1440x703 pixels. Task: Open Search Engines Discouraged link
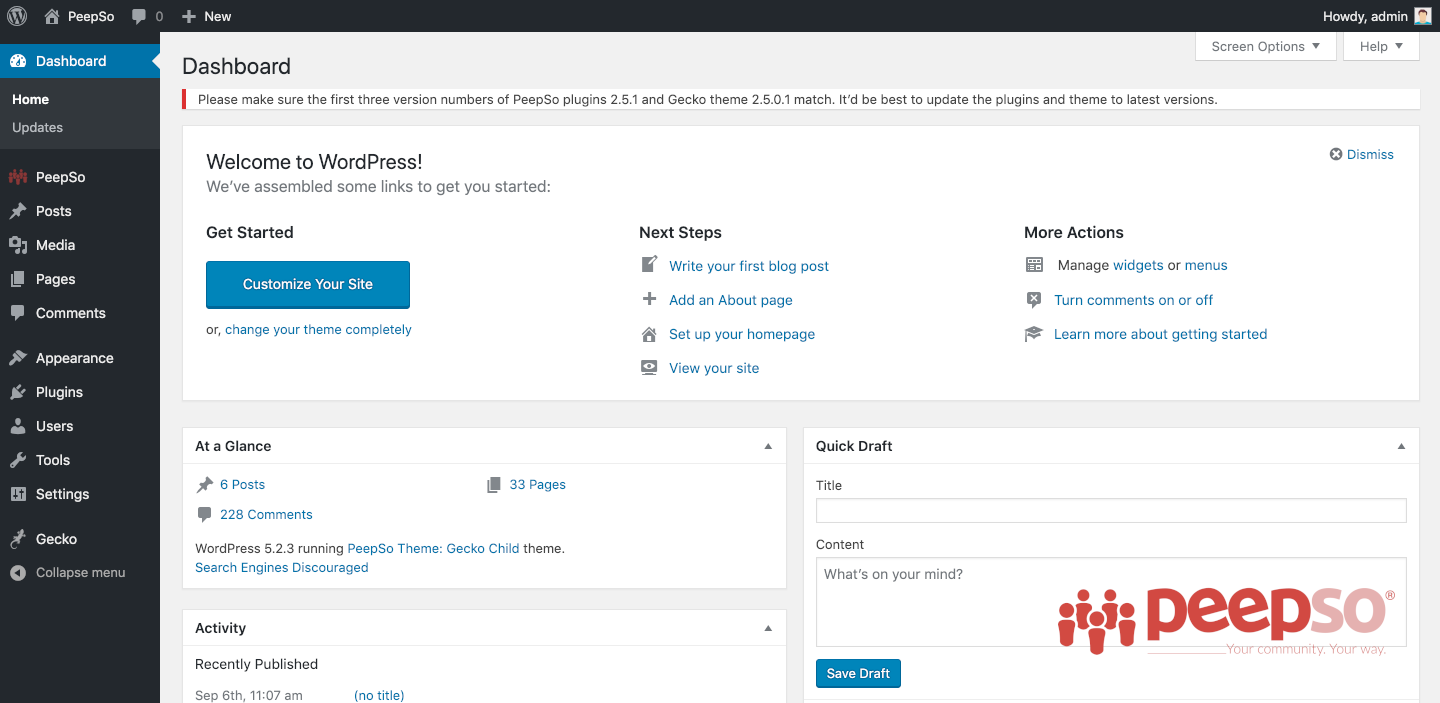pos(281,567)
